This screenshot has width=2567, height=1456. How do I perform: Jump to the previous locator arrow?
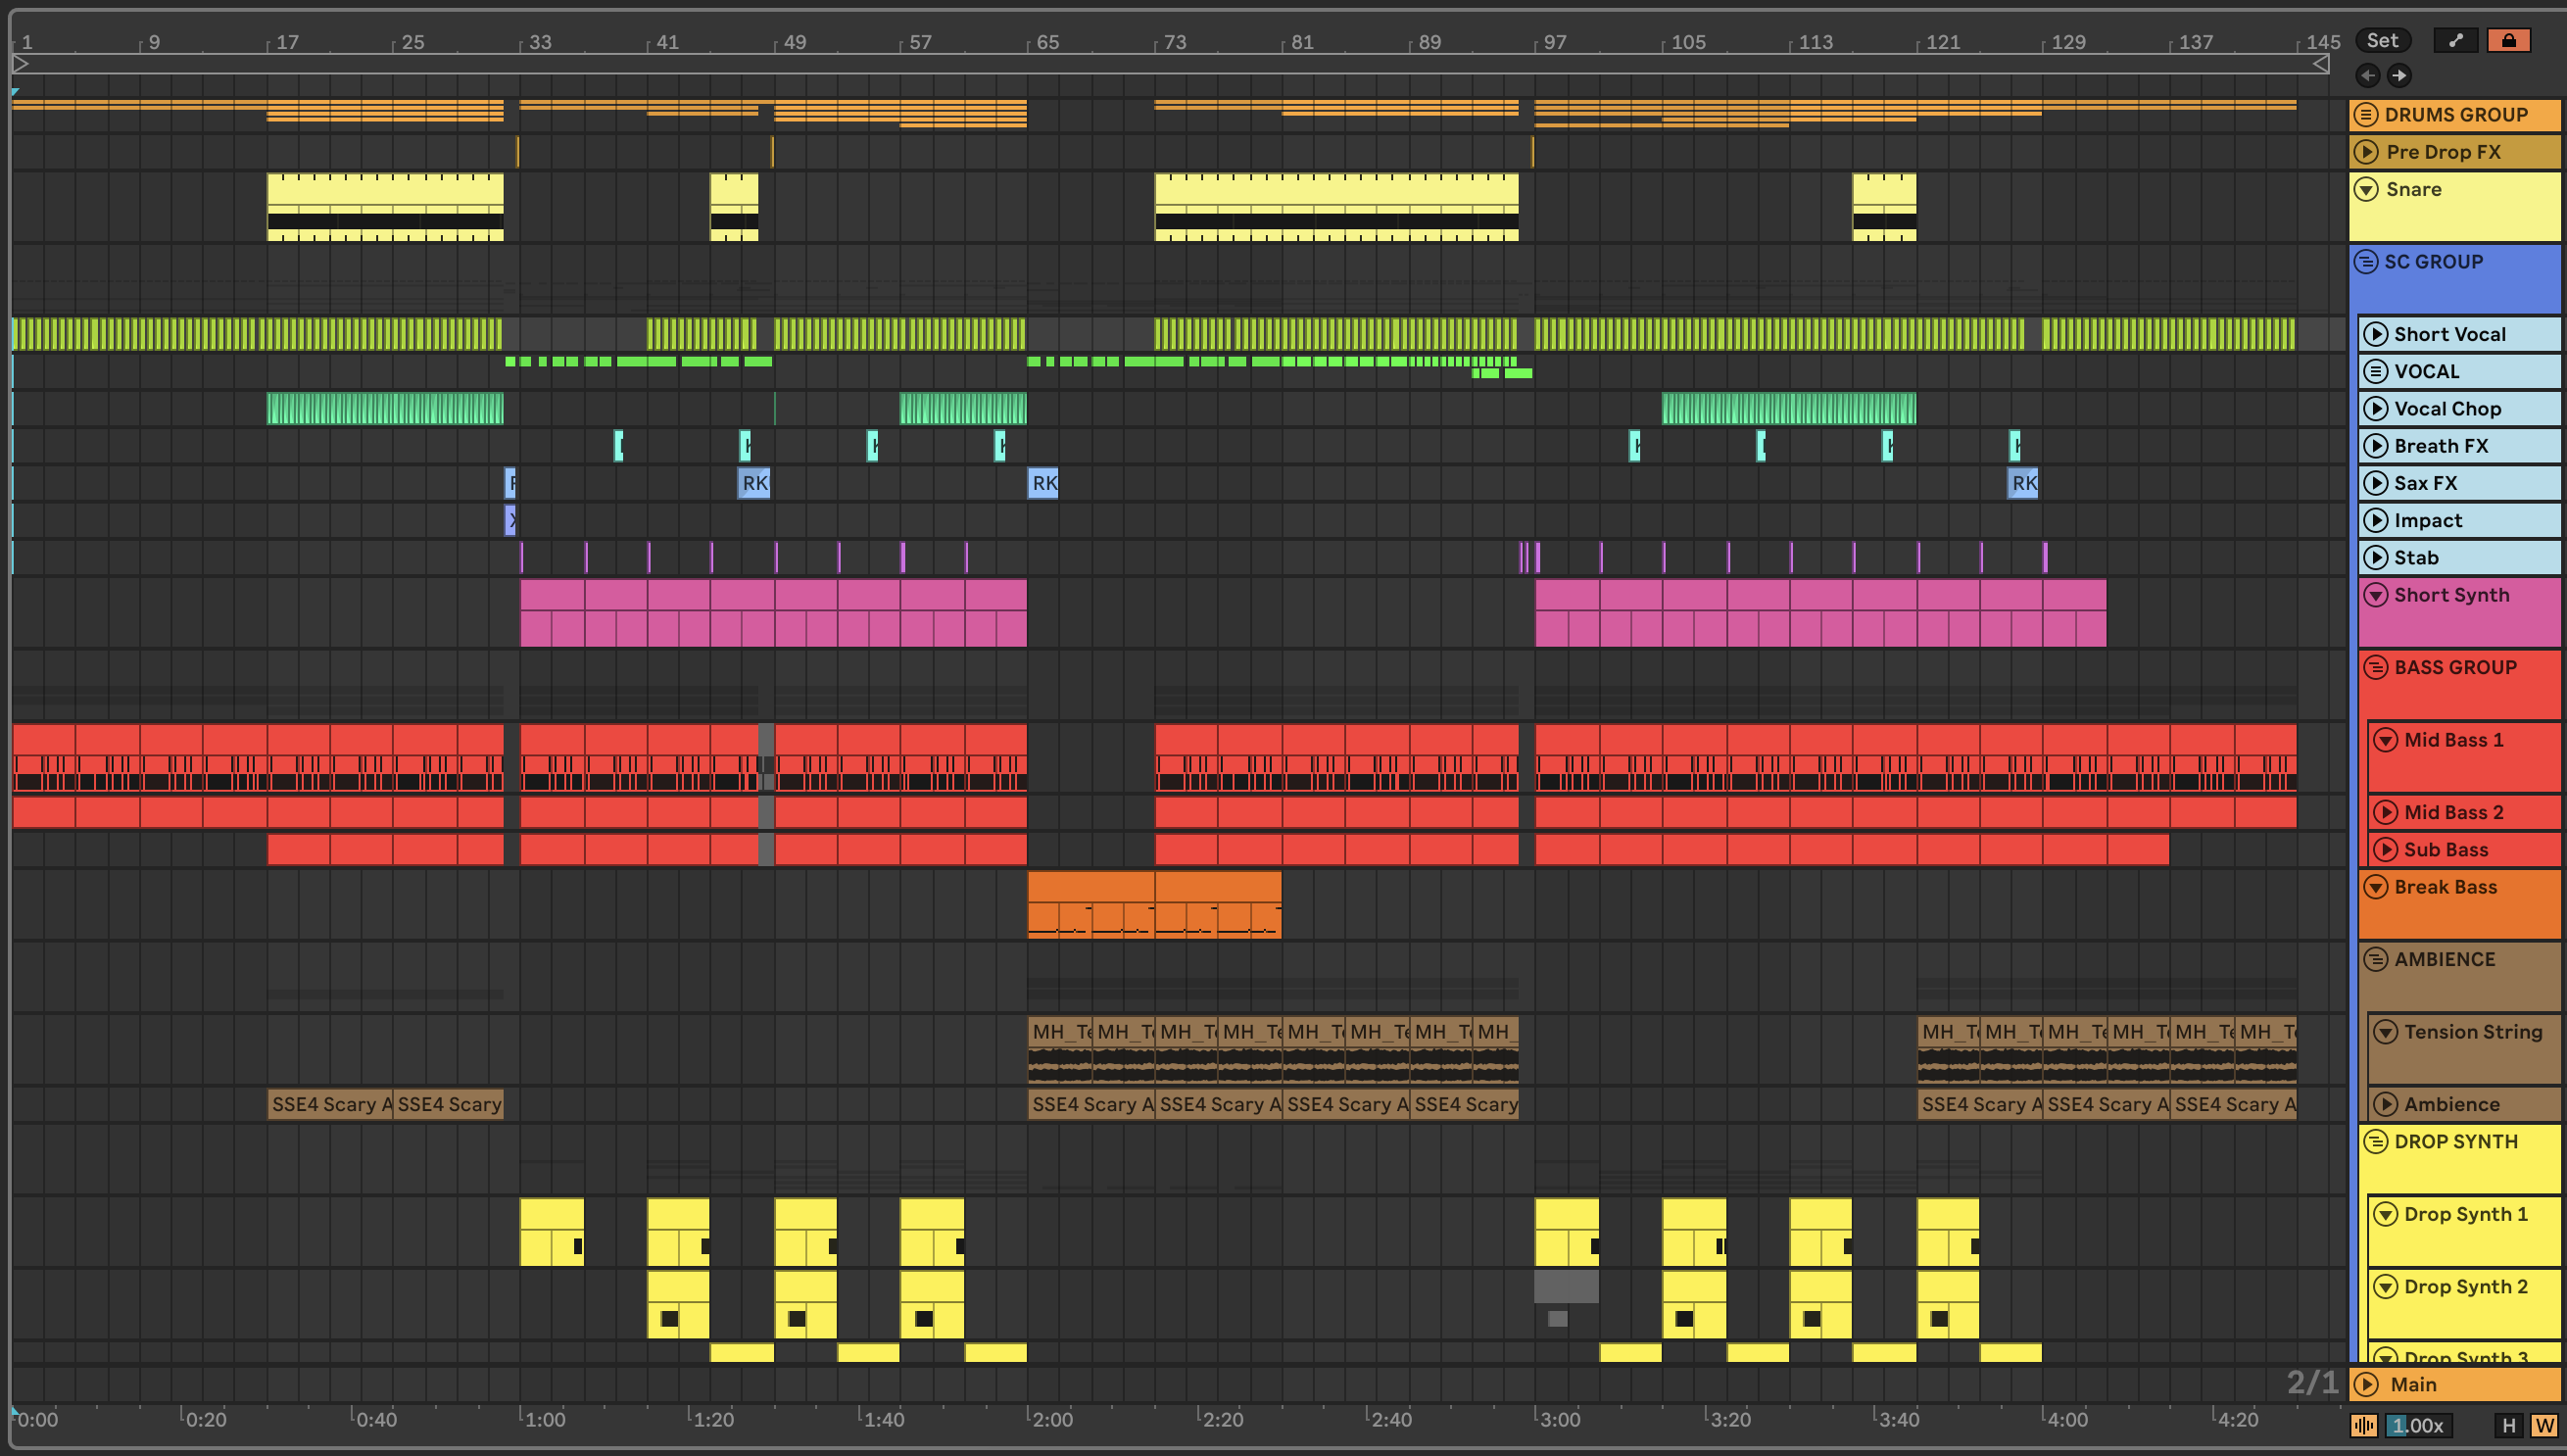pos(2367,75)
